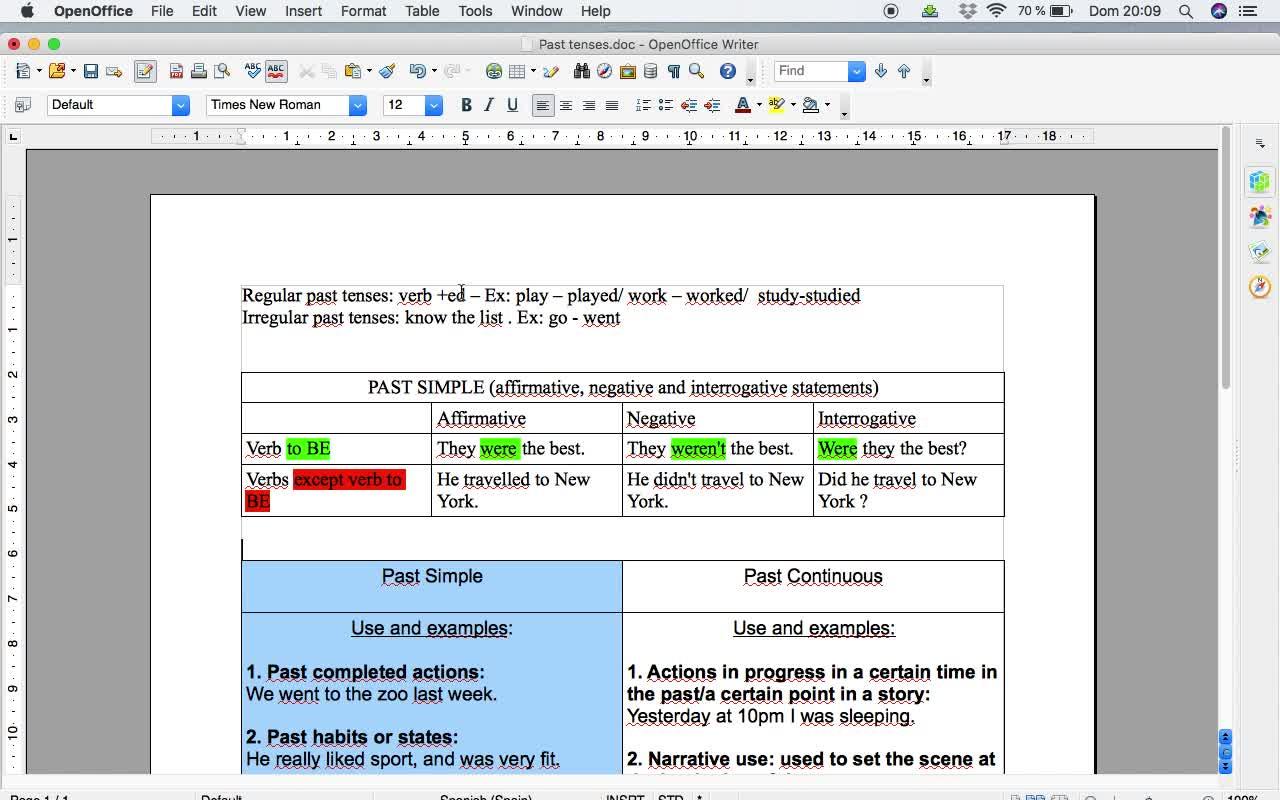Open the Tools menu

click(475, 11)
